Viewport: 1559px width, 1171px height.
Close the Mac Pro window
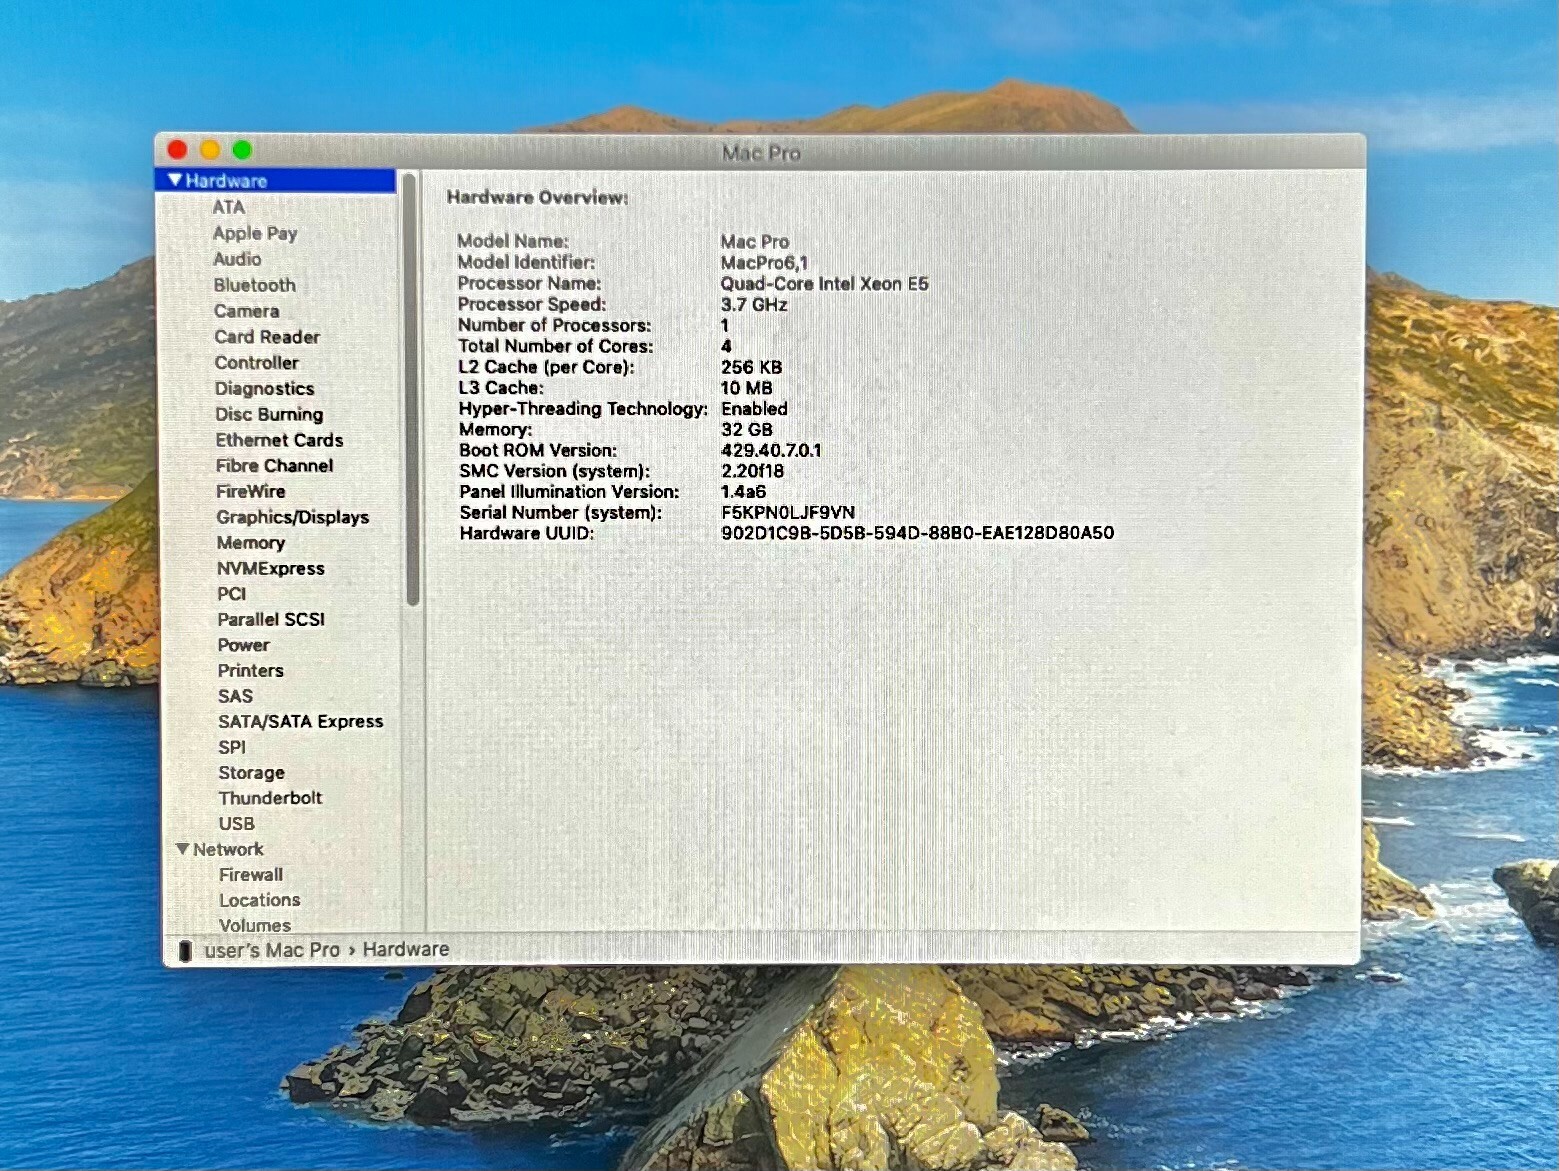(178, 150)
